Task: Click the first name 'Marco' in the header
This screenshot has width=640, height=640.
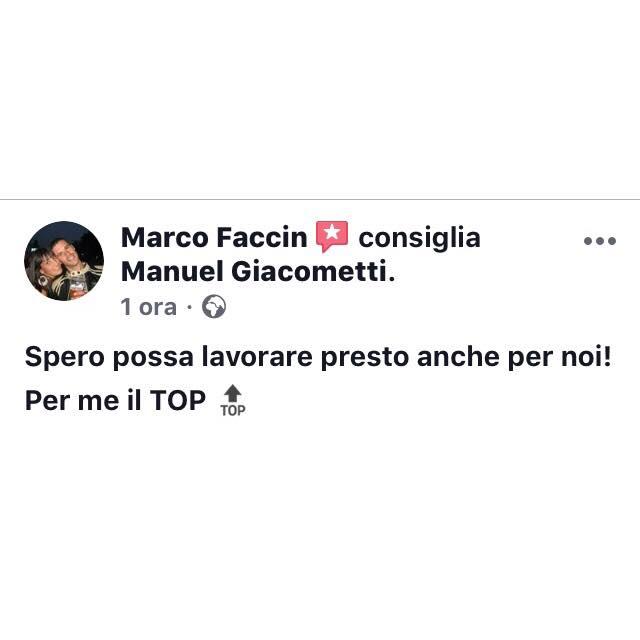Action: point(165,237)
